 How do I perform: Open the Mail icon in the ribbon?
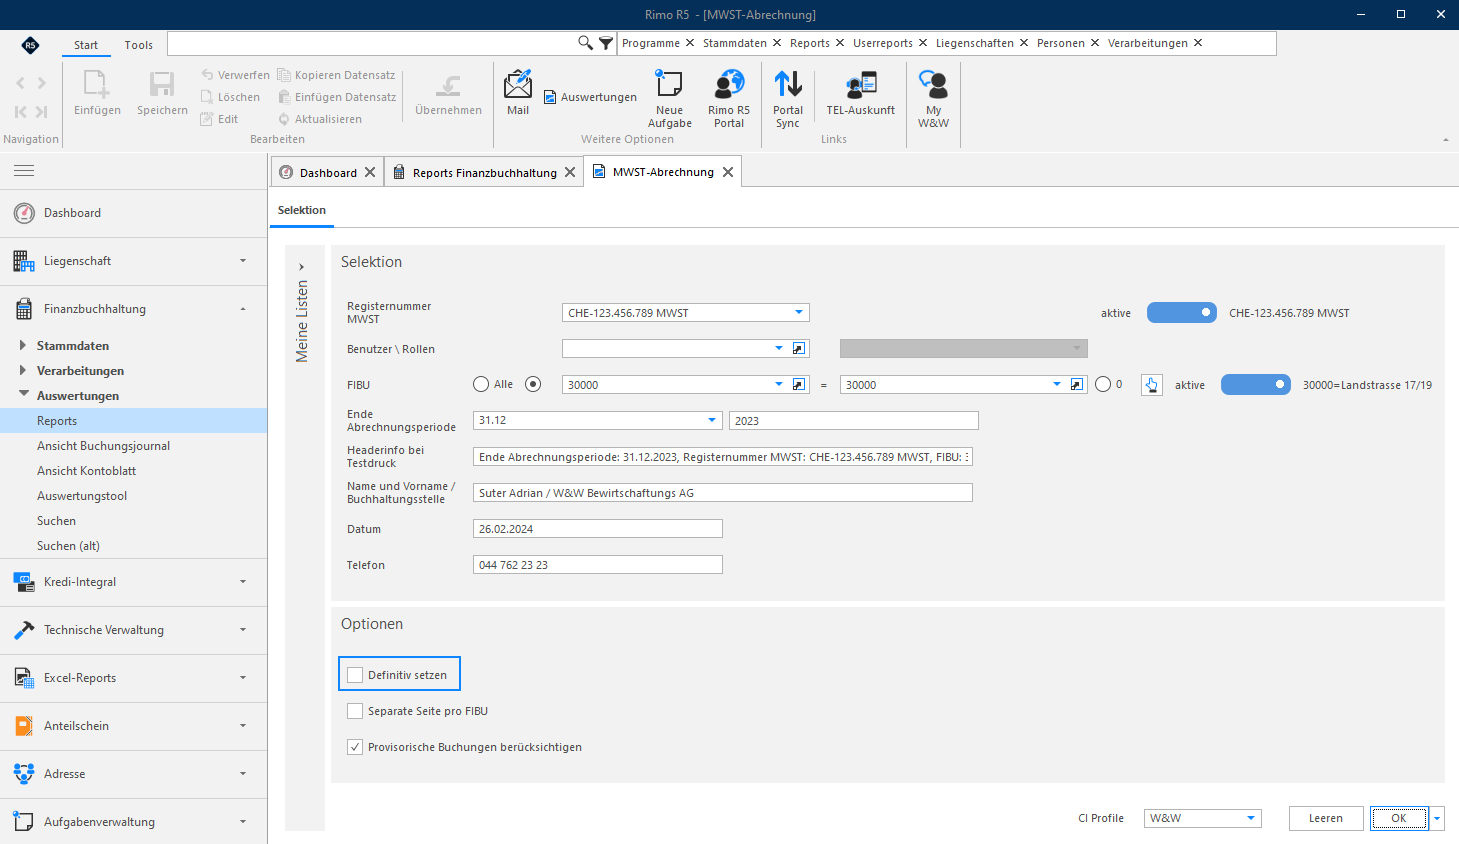click(518, 93)
